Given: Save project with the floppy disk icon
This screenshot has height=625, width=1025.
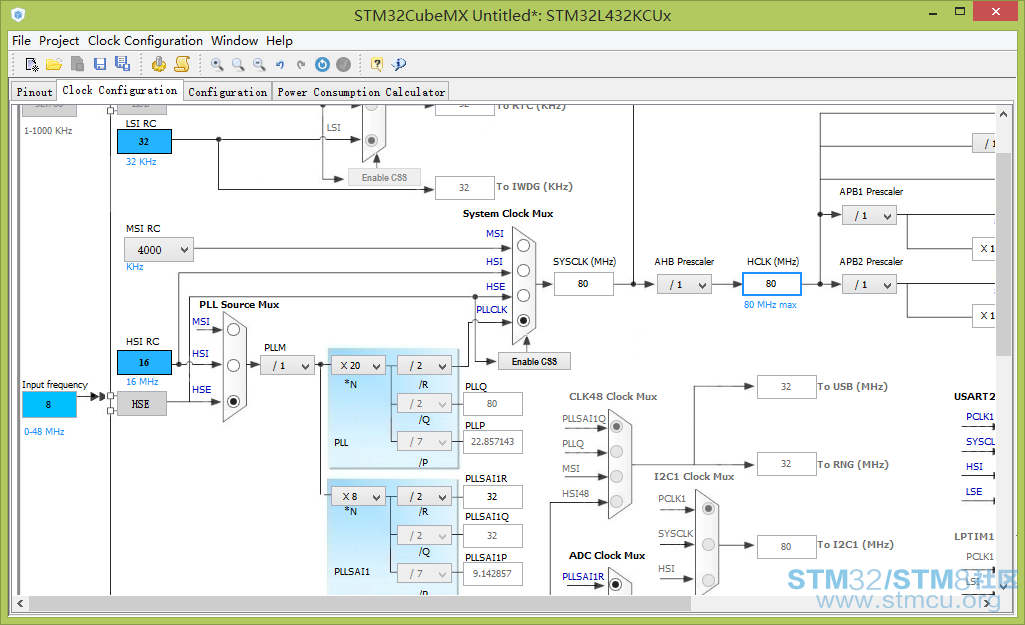Looking at the screenshot, I should click(100, 64).
